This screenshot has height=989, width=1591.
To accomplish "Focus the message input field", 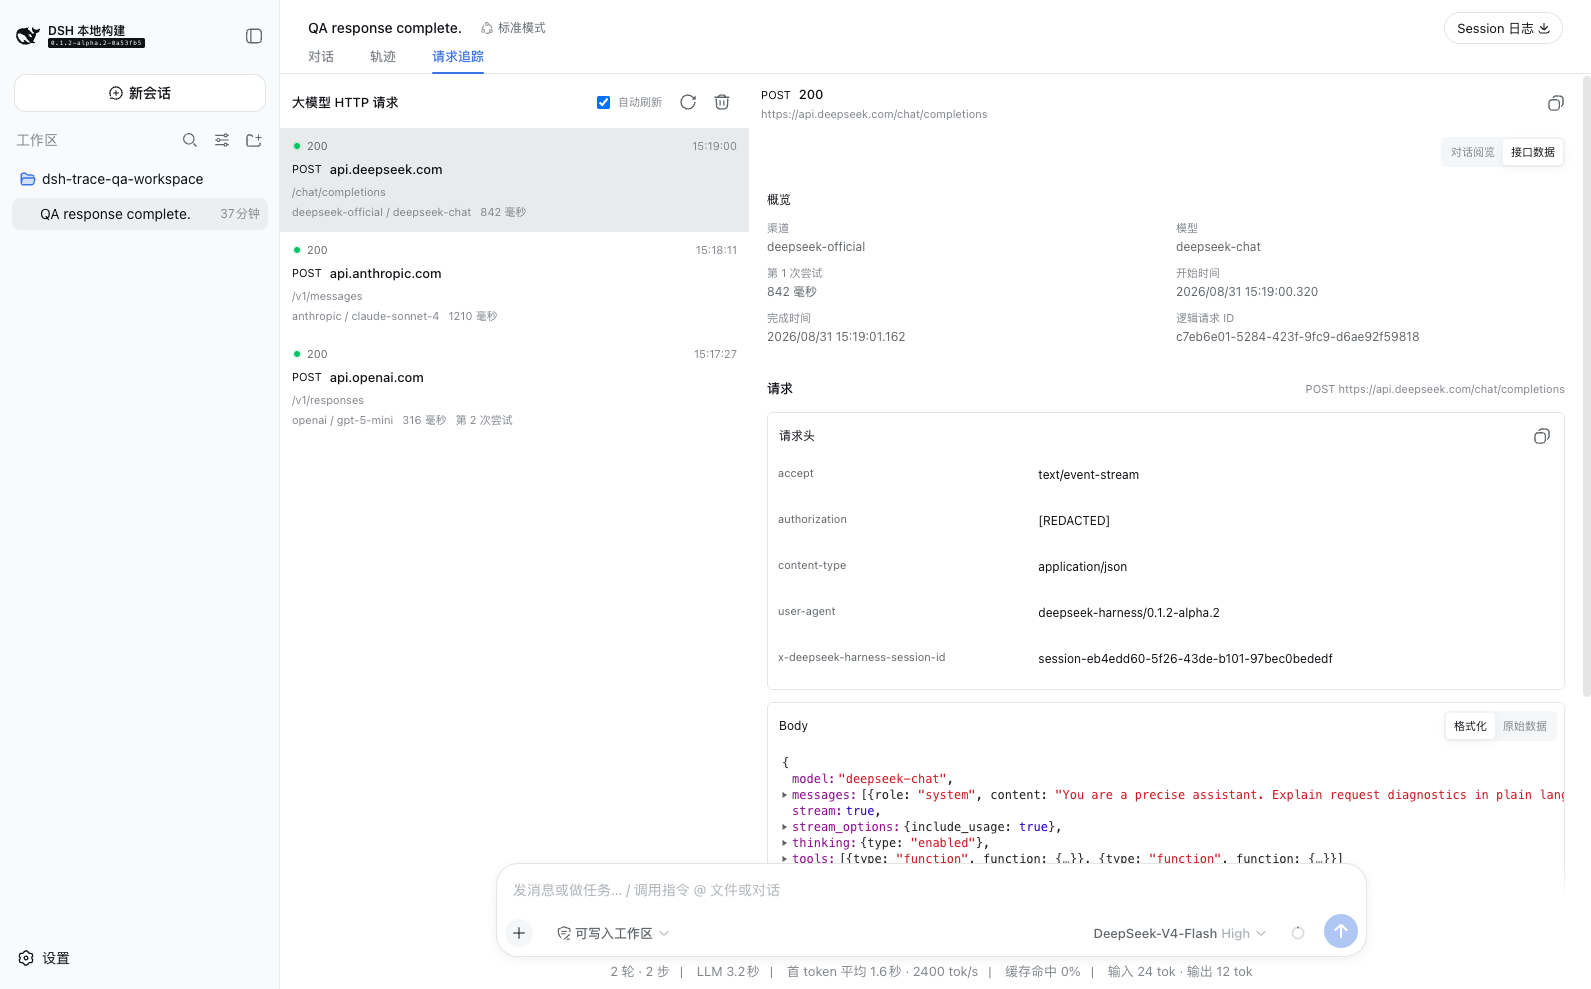I will pos(931,890).
